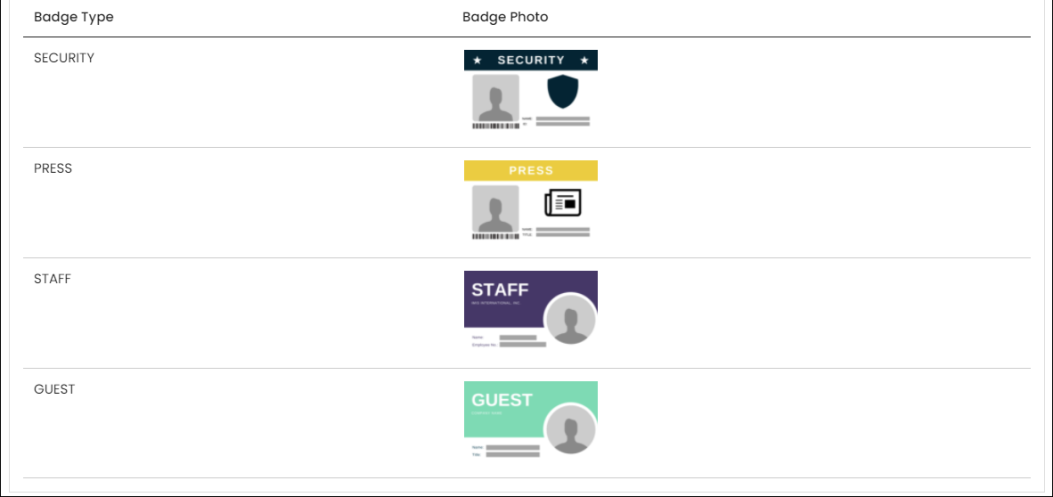The height and width of the screenshot is (497, 1053).
Task: Select the GUEST badge type row
Action: pos(526,423)
